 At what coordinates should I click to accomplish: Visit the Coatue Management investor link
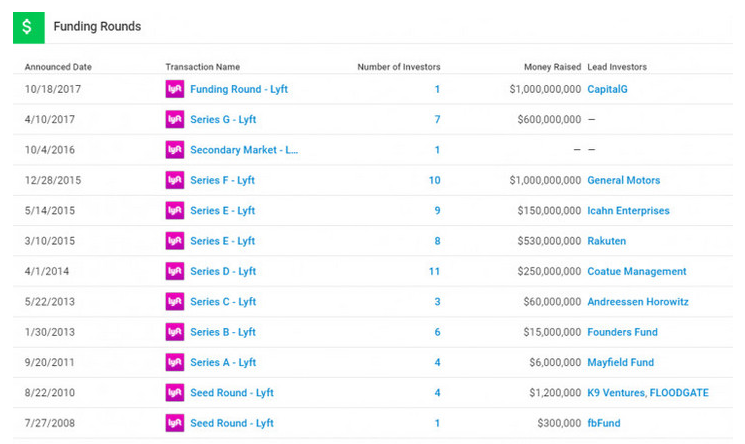coord(637,271)
